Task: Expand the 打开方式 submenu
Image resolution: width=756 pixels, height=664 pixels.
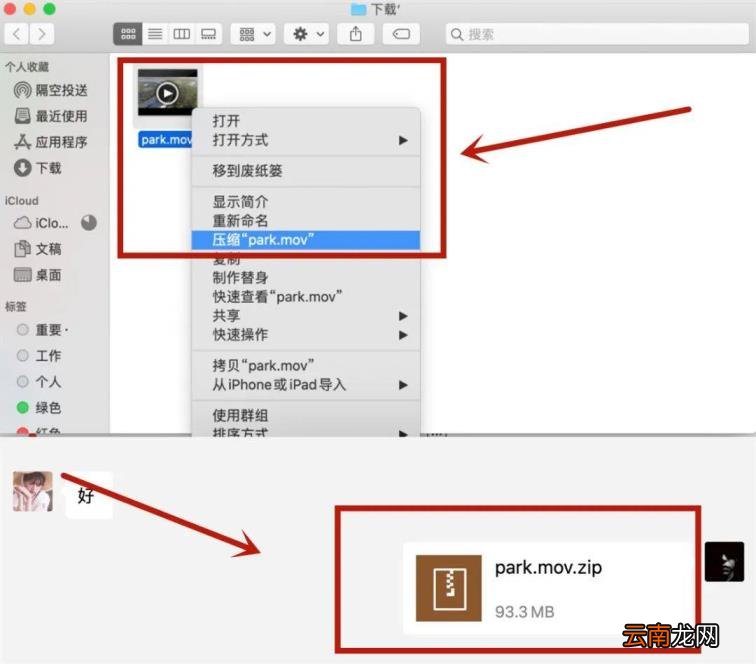Action: point(306,140)
